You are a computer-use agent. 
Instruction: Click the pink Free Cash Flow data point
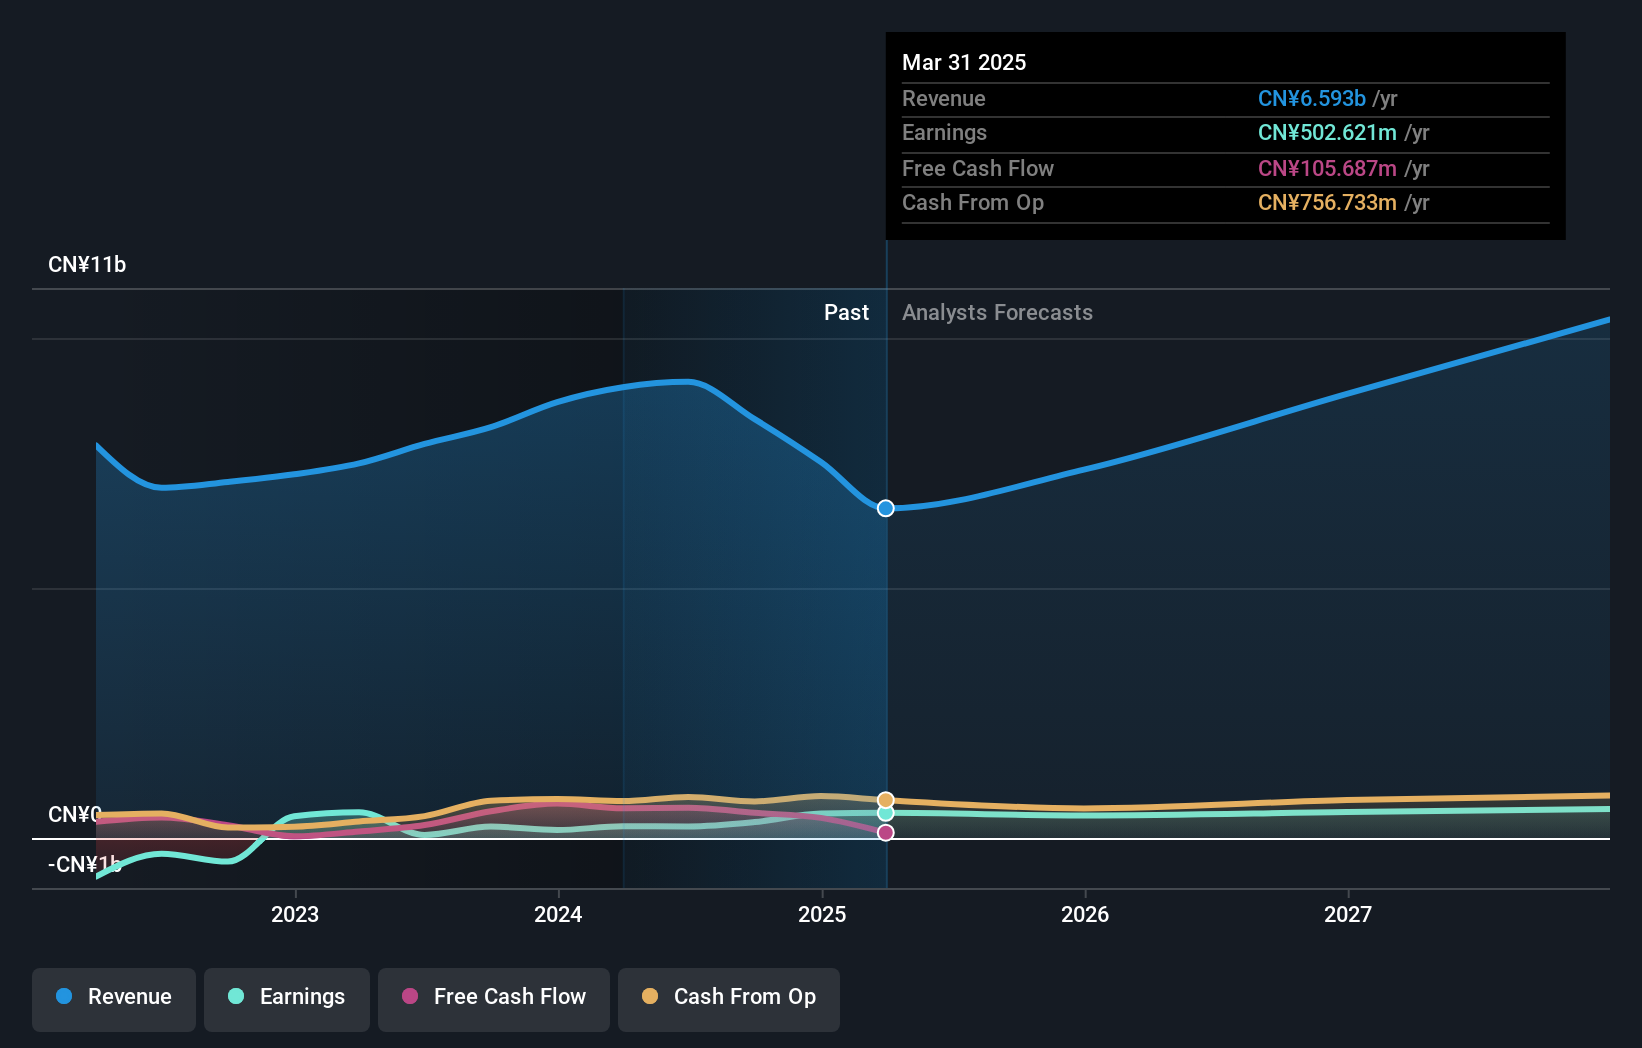(x=886, y=832)
